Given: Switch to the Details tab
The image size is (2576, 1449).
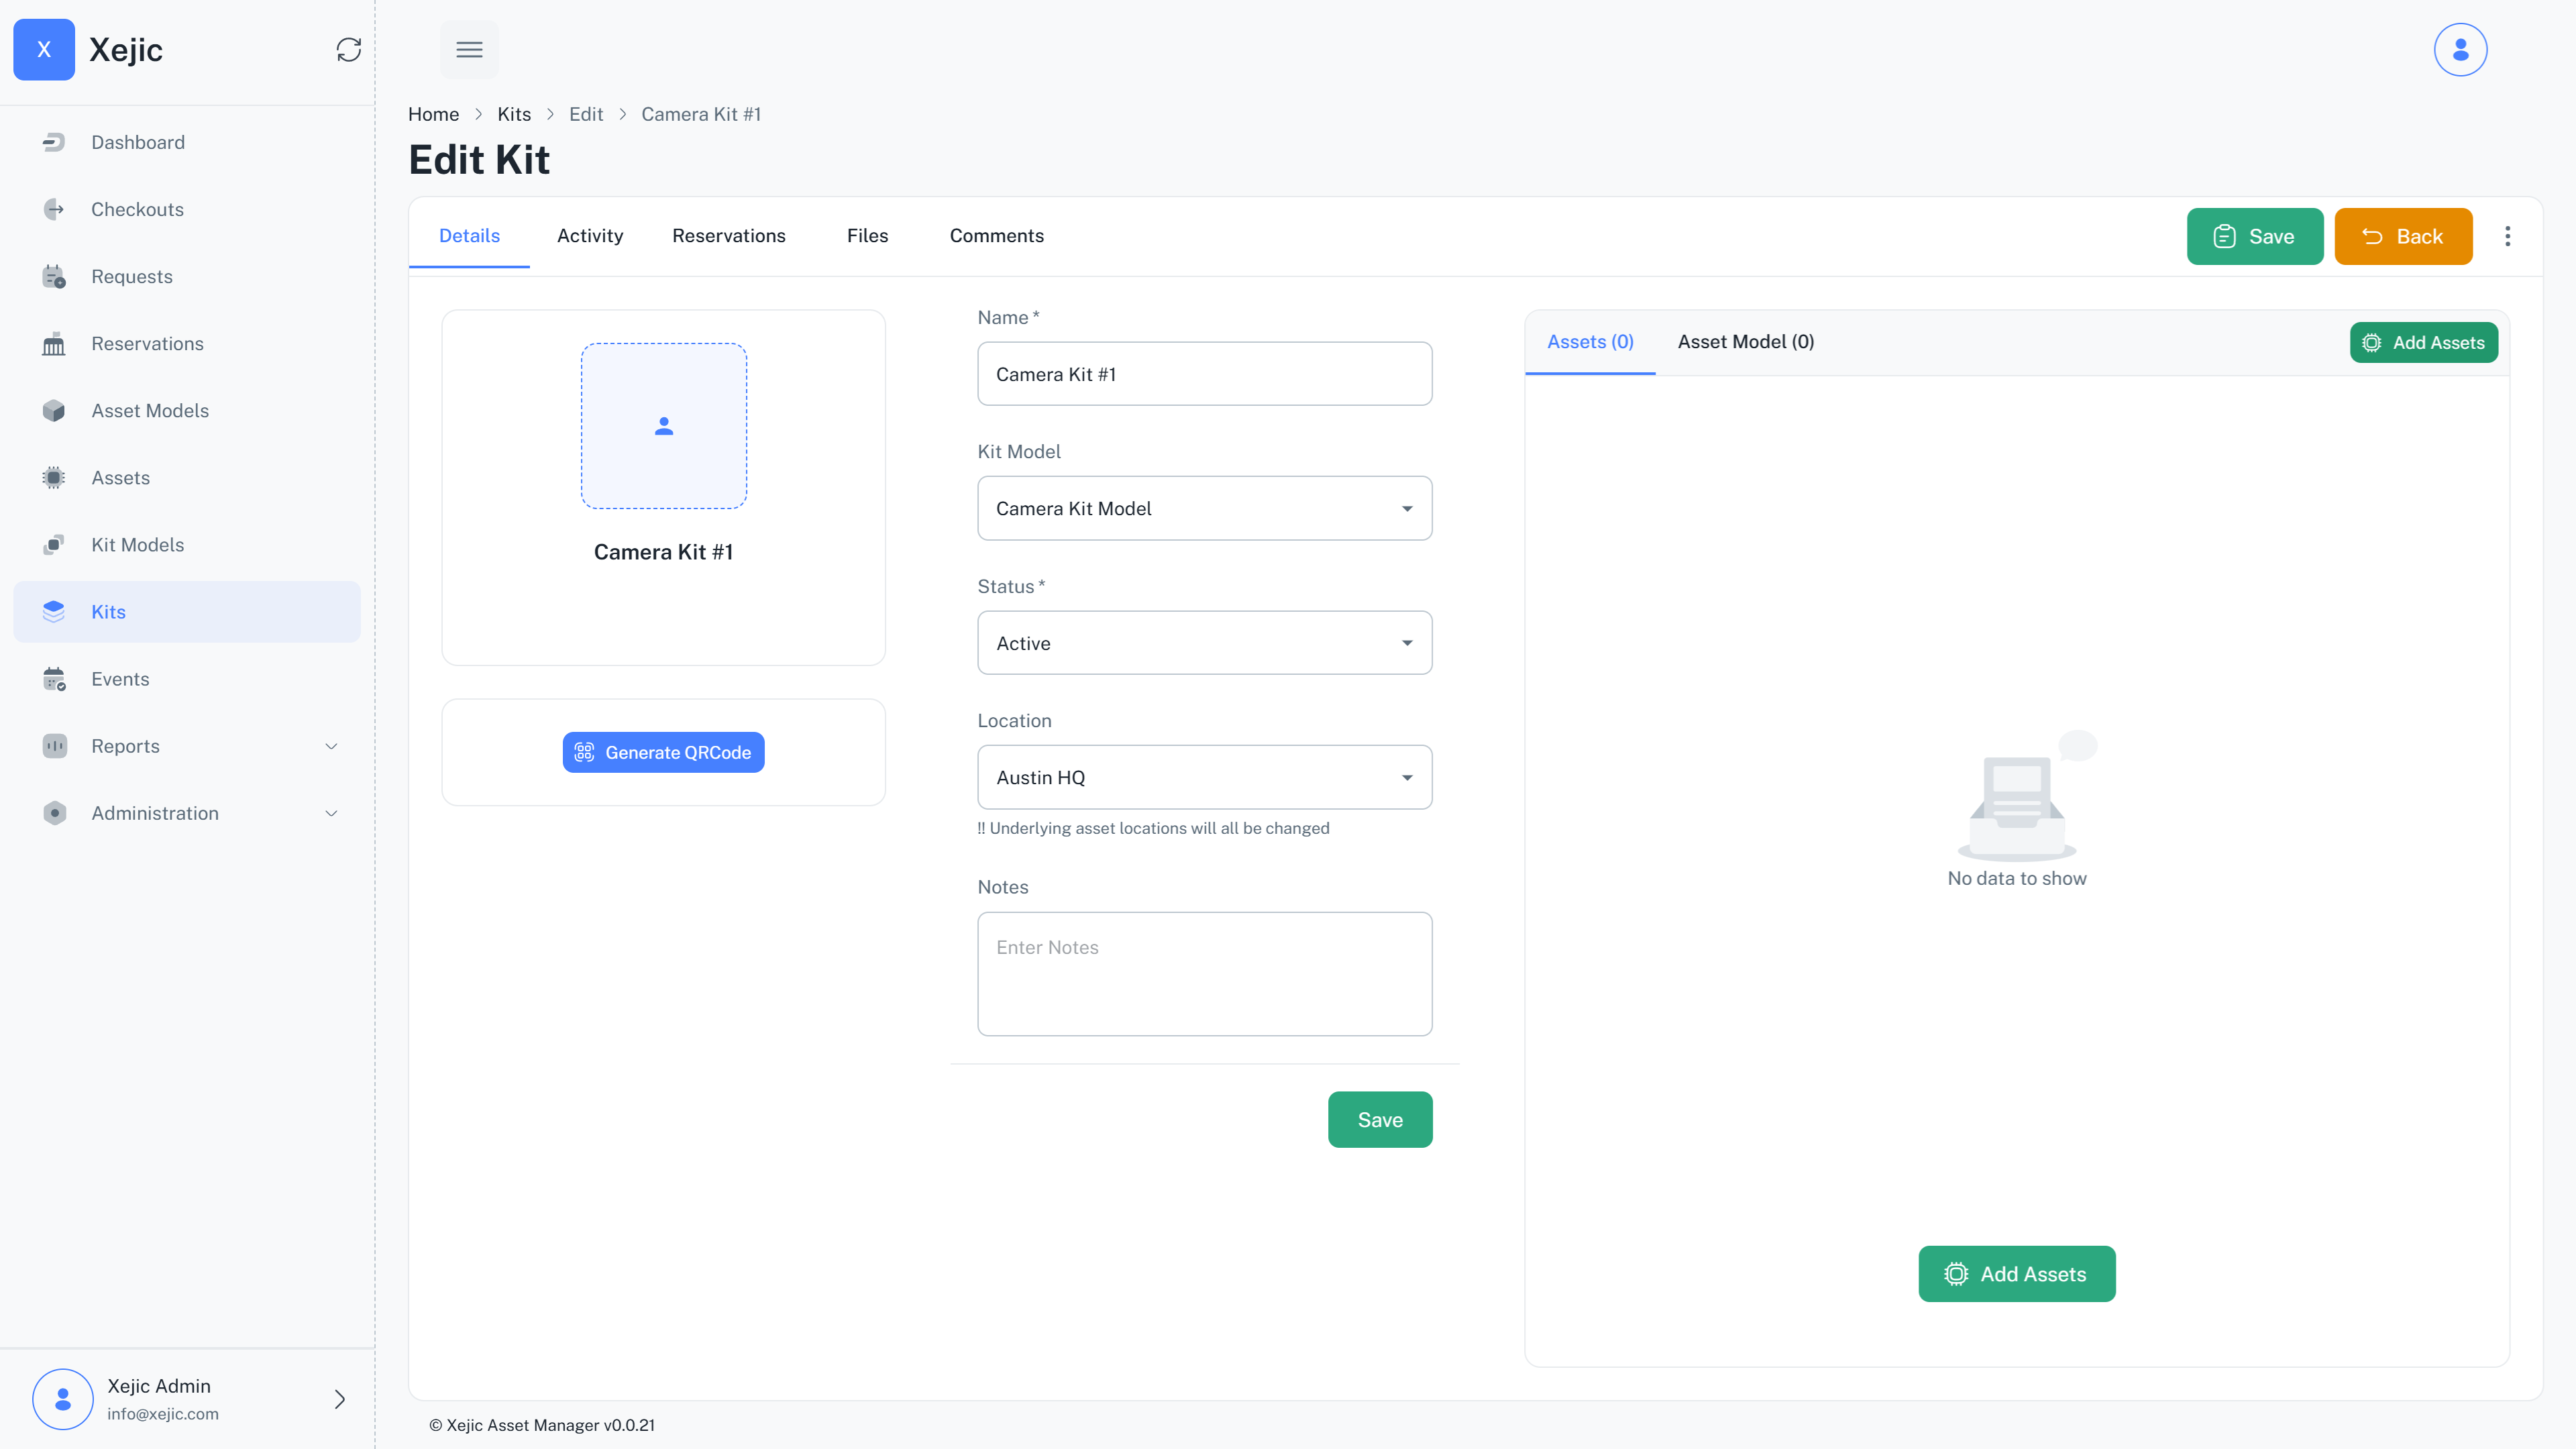Looking at the screenshot, I should point(469,235).
